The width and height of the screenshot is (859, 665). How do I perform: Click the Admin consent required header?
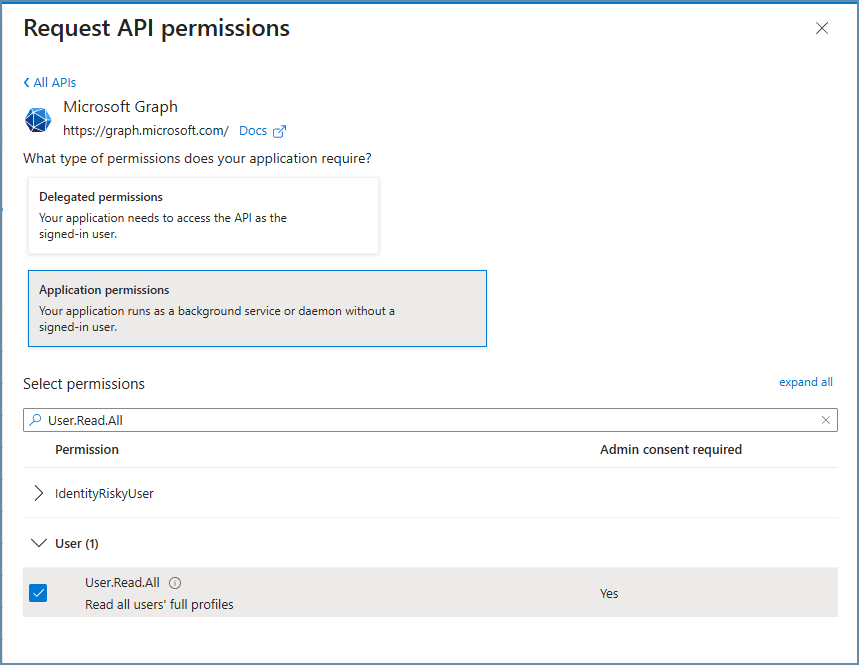pyautogui.click(x=671, y=450)
